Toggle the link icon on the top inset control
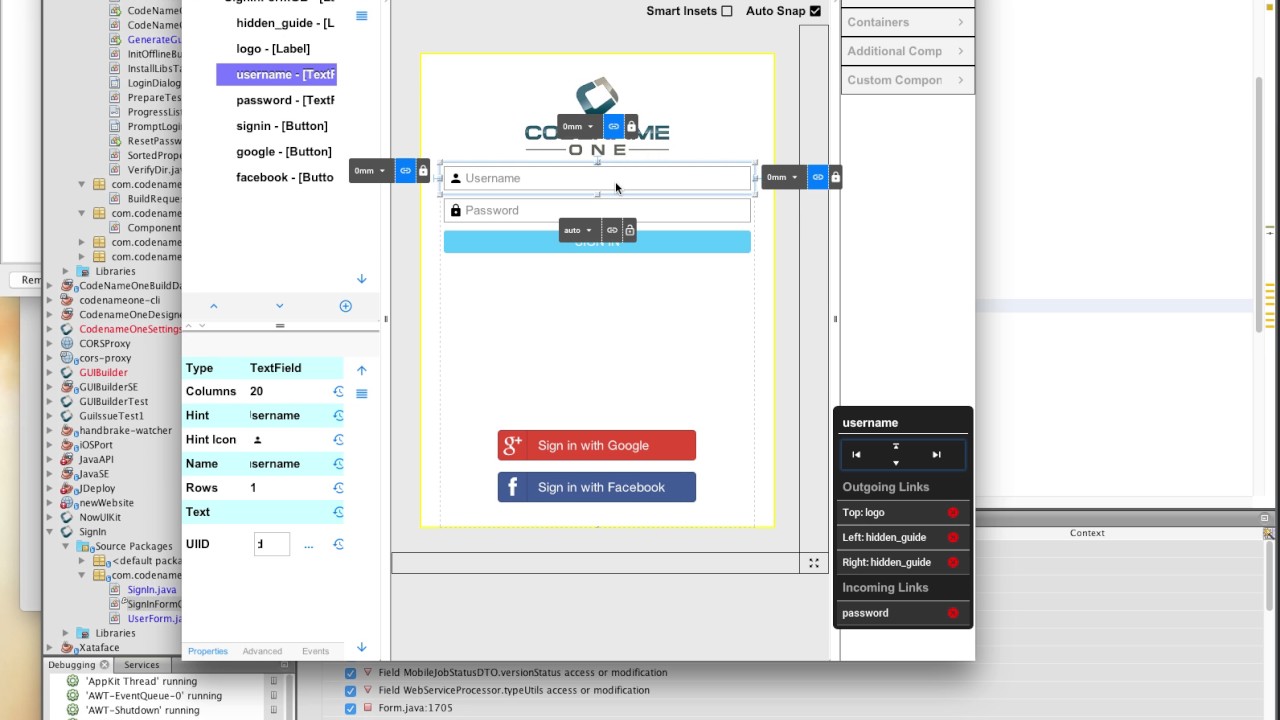Image resolution: width=1280 pixels, height=720 pixels. [613, 127]
